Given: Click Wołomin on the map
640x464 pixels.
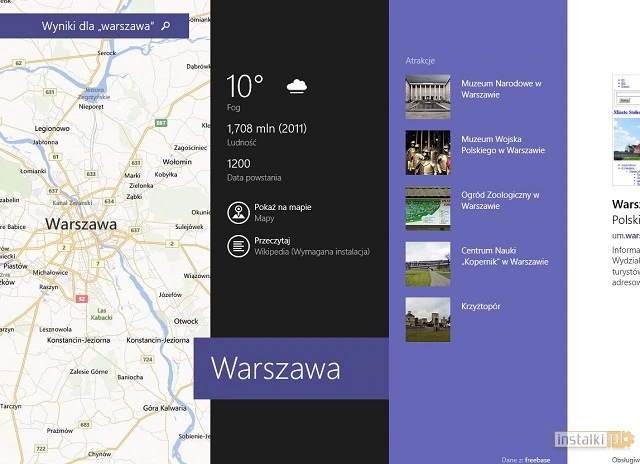Looking at the screenshot, I should [177, 162].
